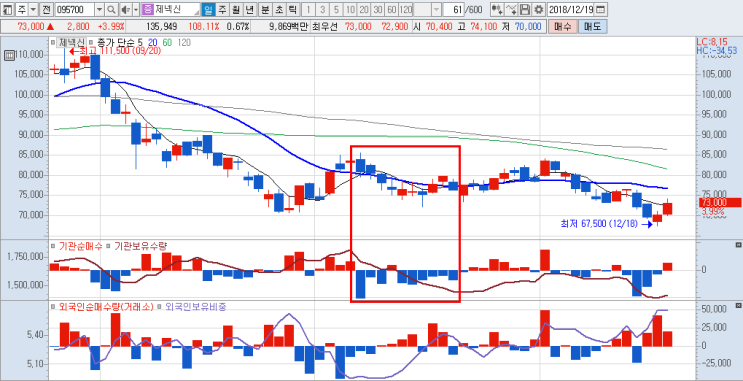Screen dimensions: 743x381
Task: Select the 초 second period toggle
Action: pos(279,9)
